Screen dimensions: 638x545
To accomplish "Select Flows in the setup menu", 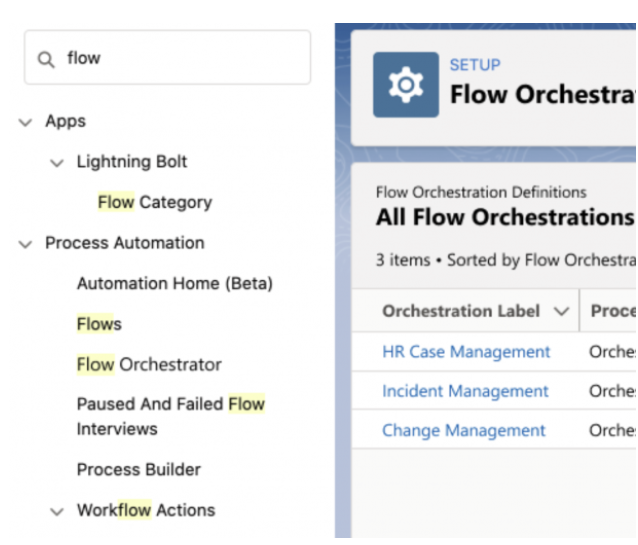I will 99,324.
